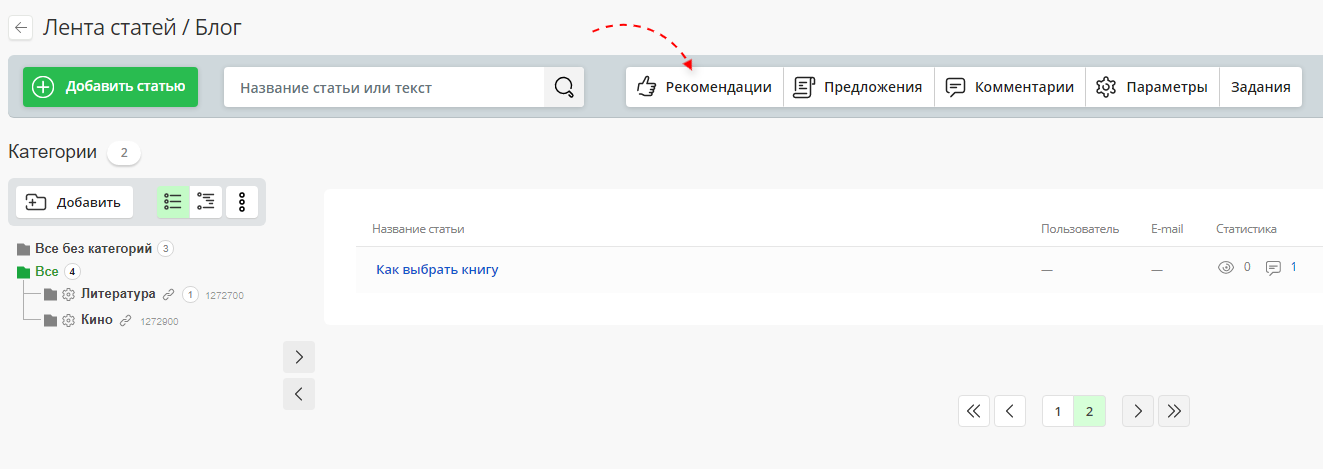Screen dimensions: 1323x469
Task: Select the Все folder in tree
Action: (46, 271)
